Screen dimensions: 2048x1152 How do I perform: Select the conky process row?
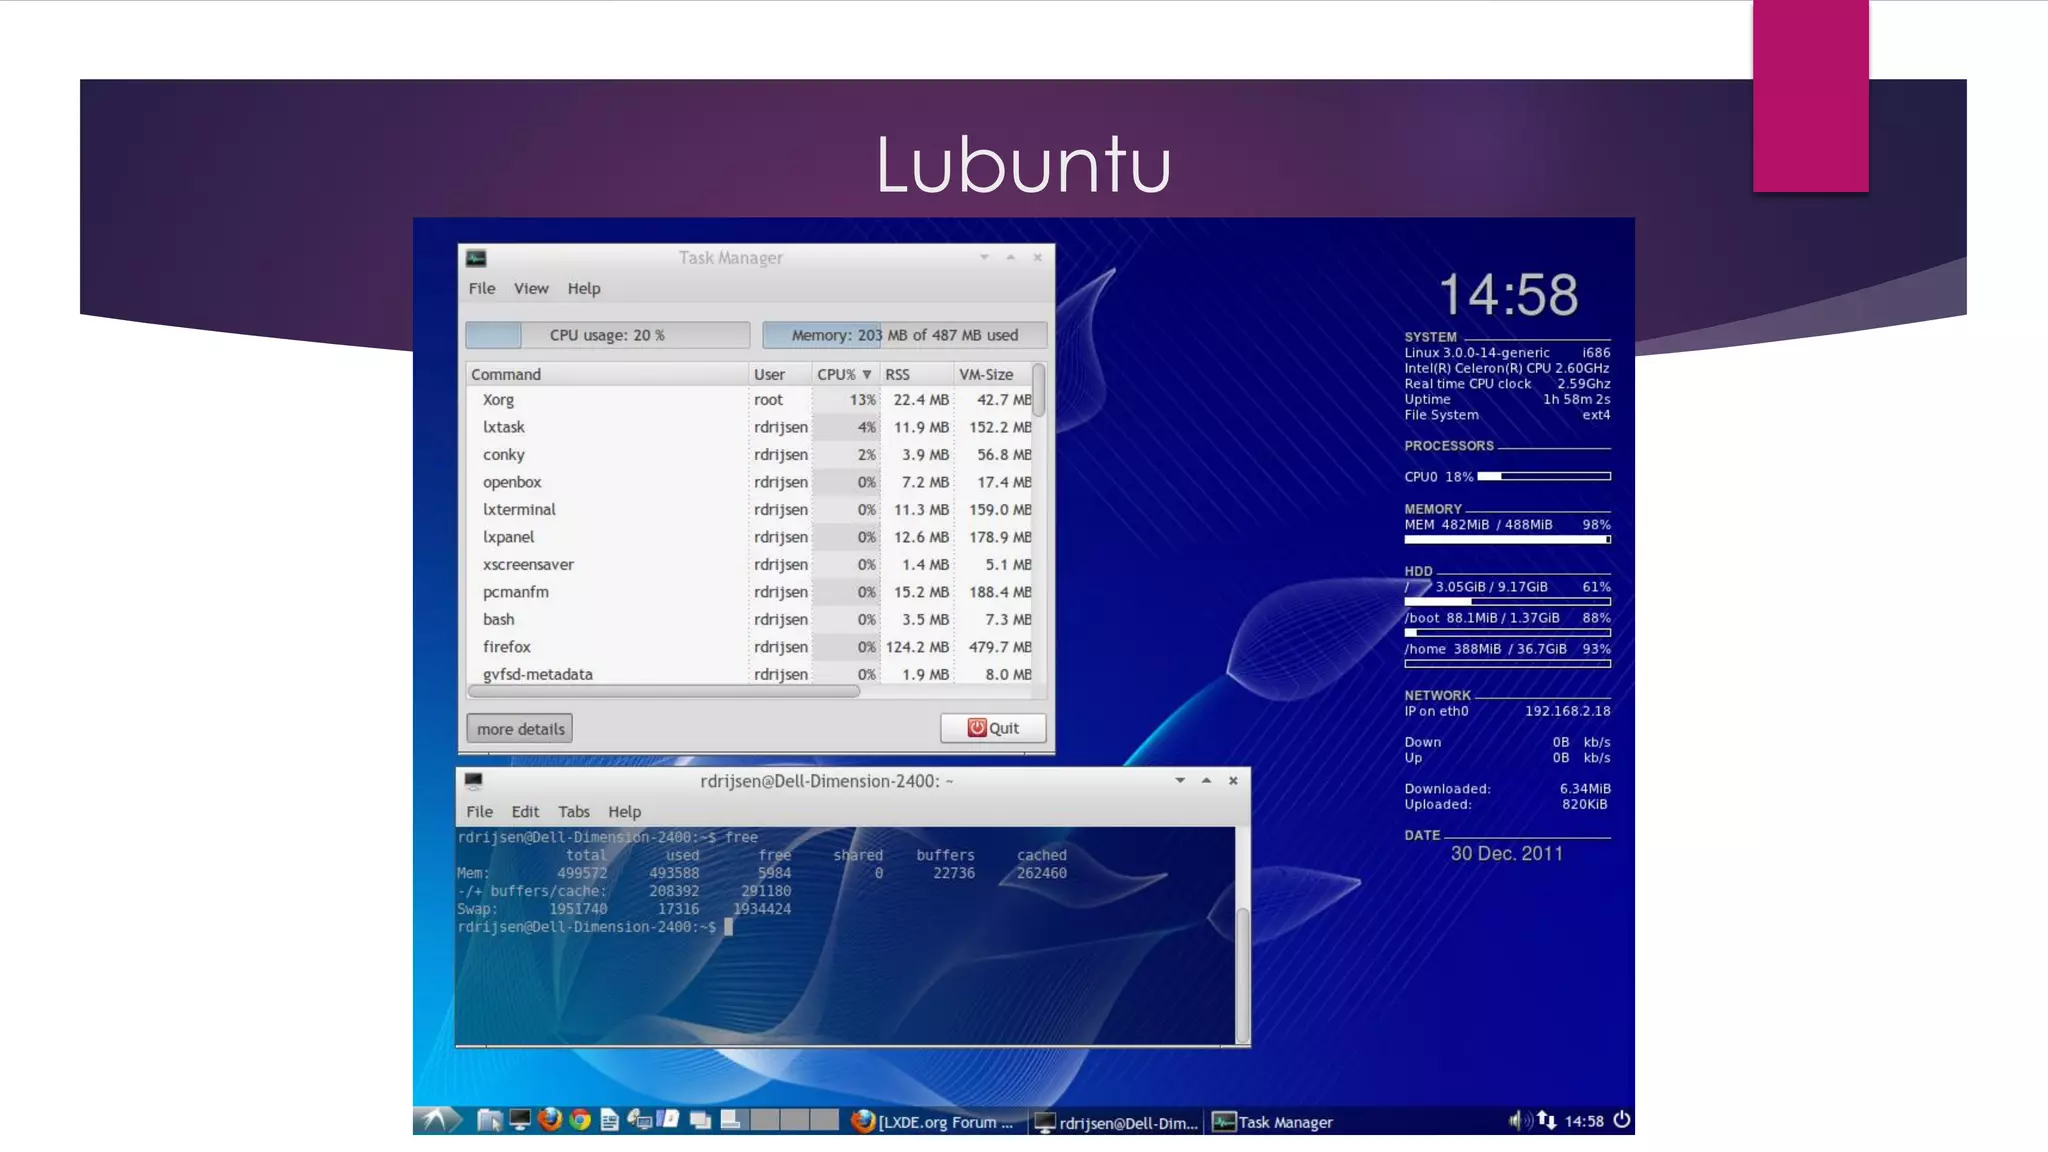(x=750, y=455)
